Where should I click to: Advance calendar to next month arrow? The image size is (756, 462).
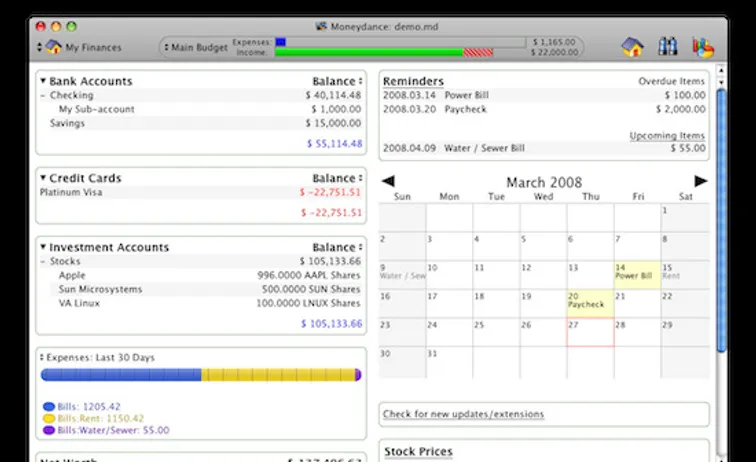pyautogui.click(x=701, y=182)
